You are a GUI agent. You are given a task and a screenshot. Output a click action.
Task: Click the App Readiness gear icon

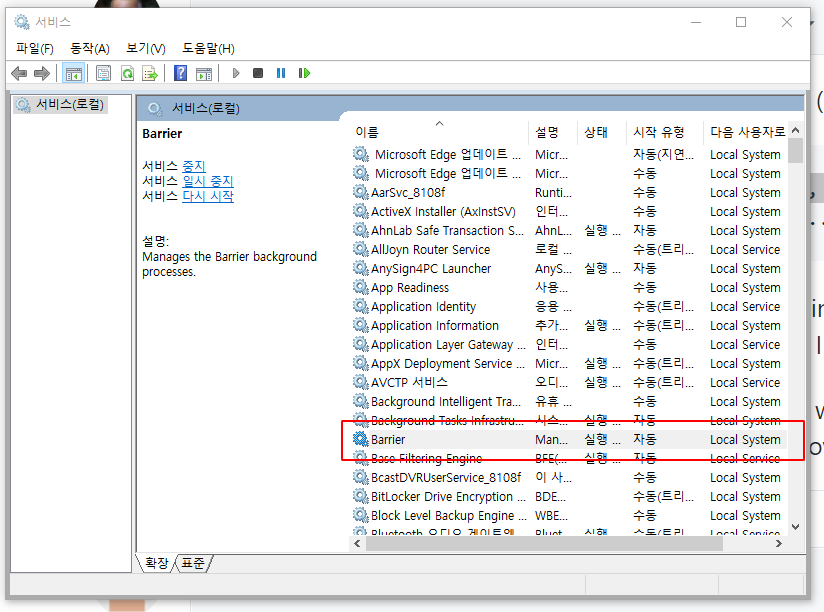click(x=360, y=287)
